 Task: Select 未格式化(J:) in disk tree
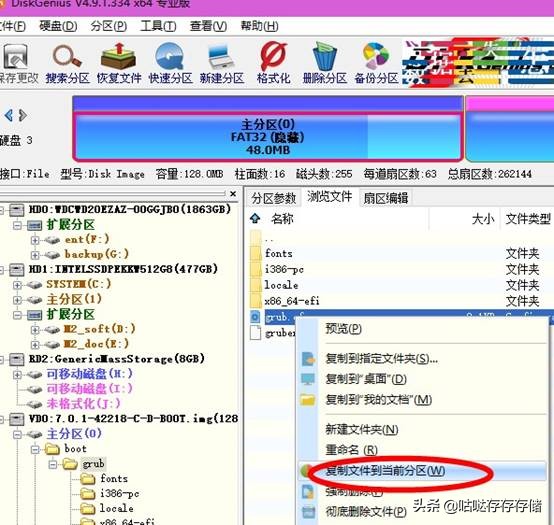pos(83,403)
